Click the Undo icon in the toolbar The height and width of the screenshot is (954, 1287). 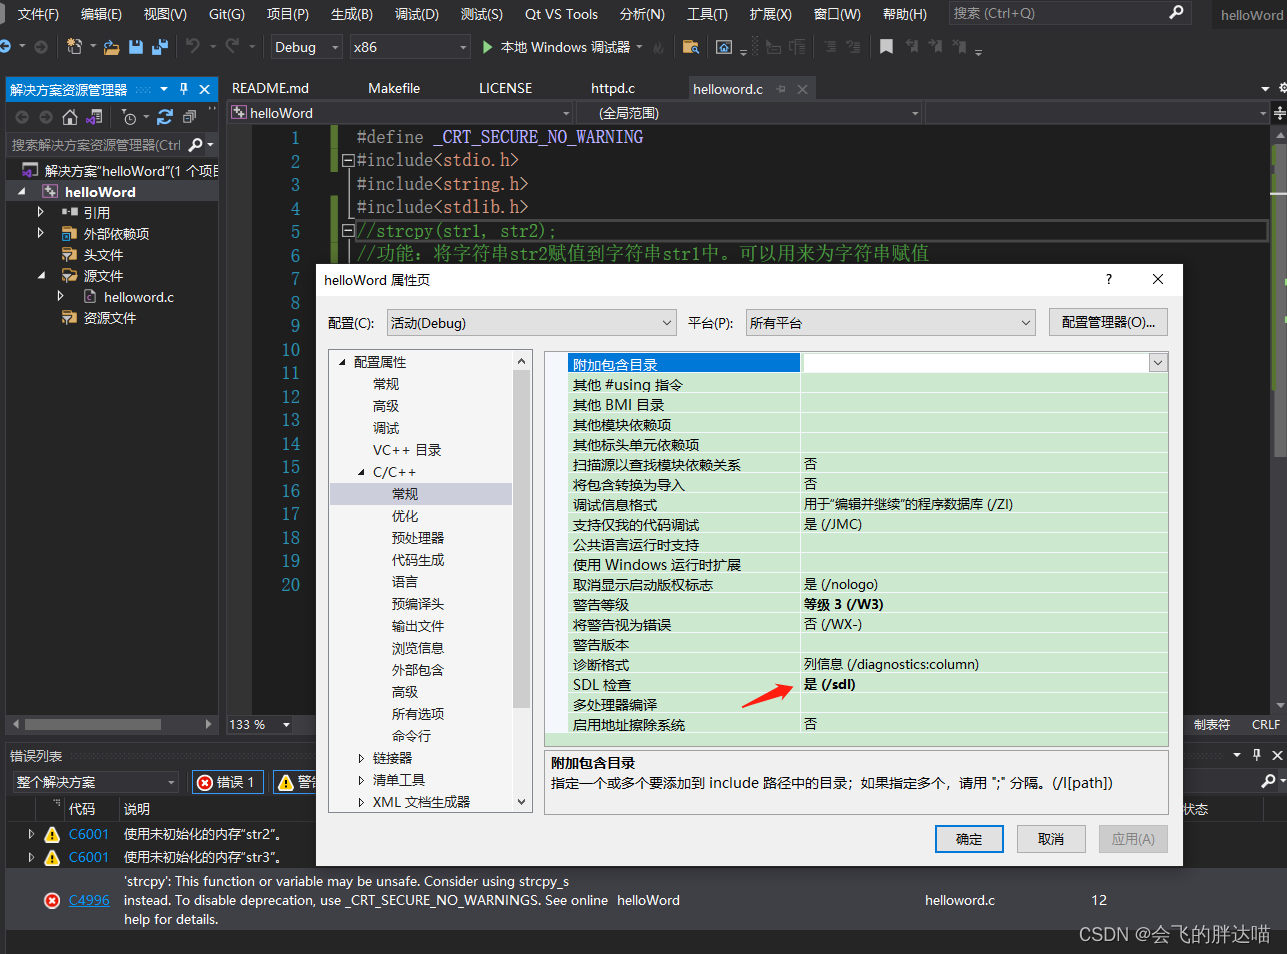194,46
